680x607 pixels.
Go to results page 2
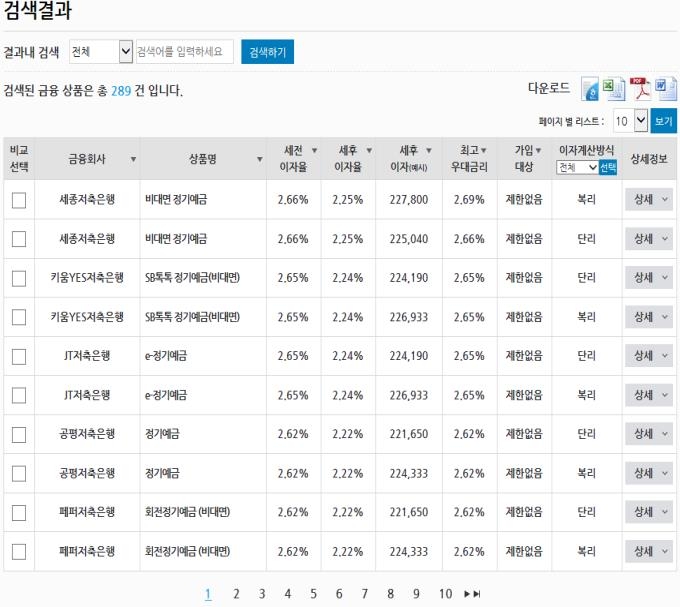pos(236,594)
